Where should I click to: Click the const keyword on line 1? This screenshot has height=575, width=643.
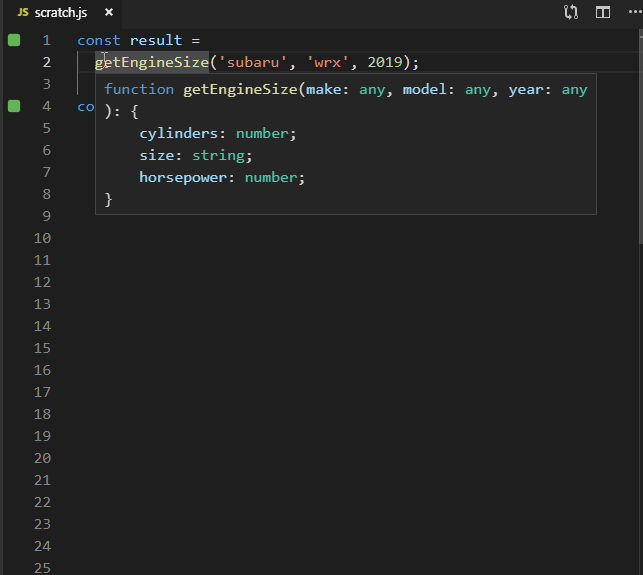98,40
